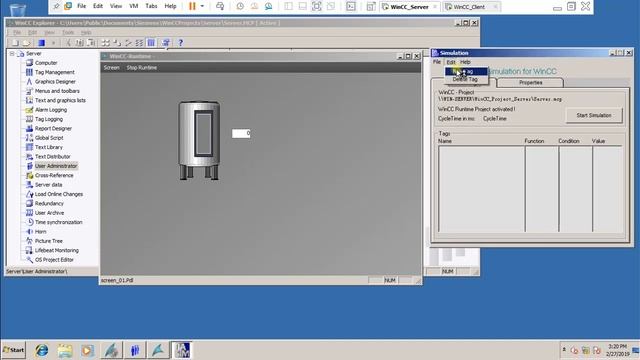Open Screen menu in WinCC Runtime
The width and height of the screenshot is (640, 360).
111,68
